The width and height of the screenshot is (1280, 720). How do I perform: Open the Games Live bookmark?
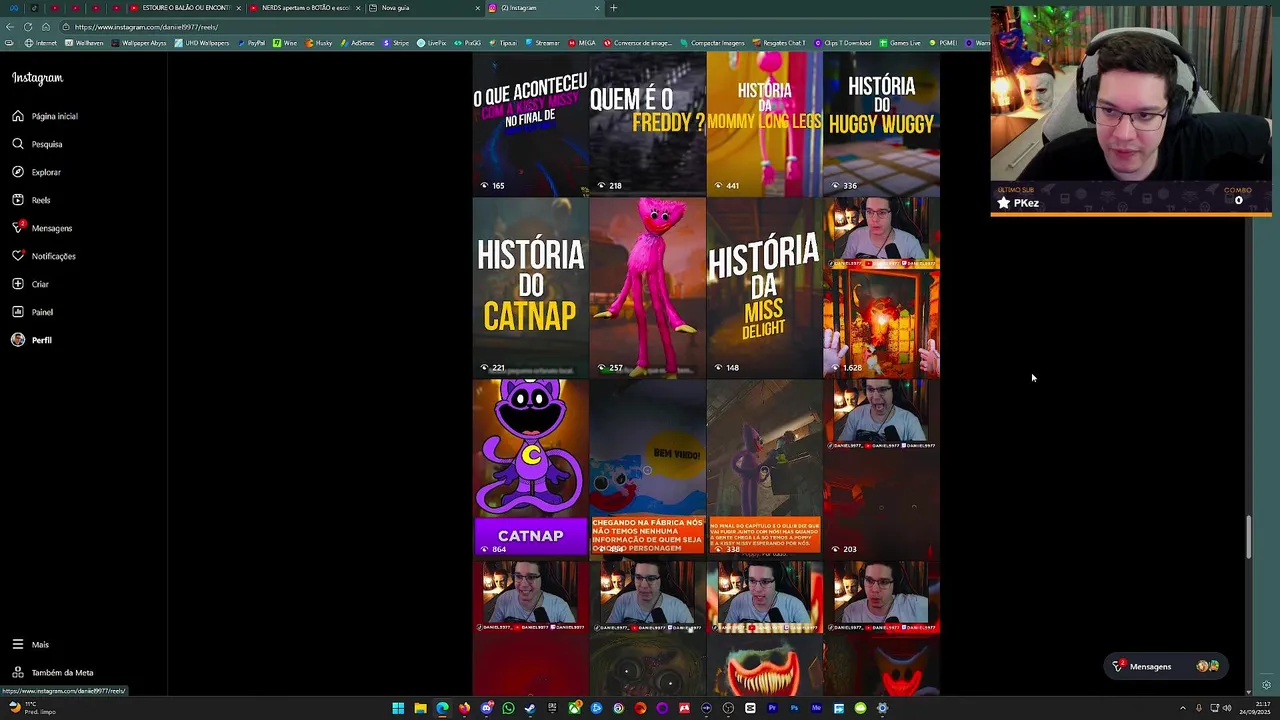tap(900, 43)
